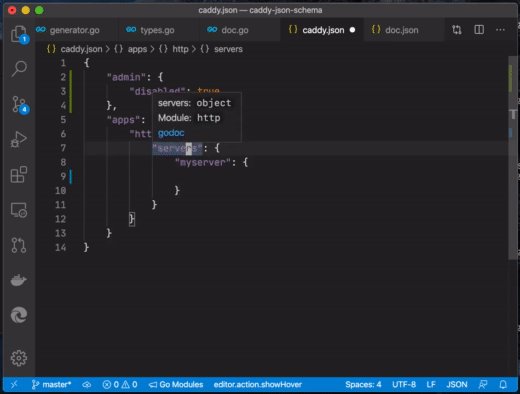Change indentation via Spaces: 4
This screenshot has width=520, height=394.
pyautogui.click(x=363, y=385)
